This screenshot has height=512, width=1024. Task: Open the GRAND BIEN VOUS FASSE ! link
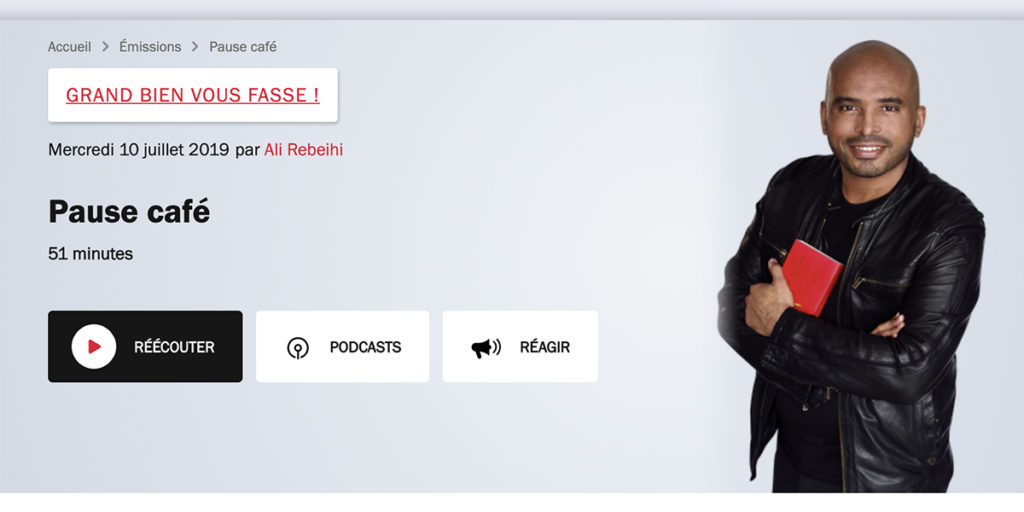coord(193,95)
